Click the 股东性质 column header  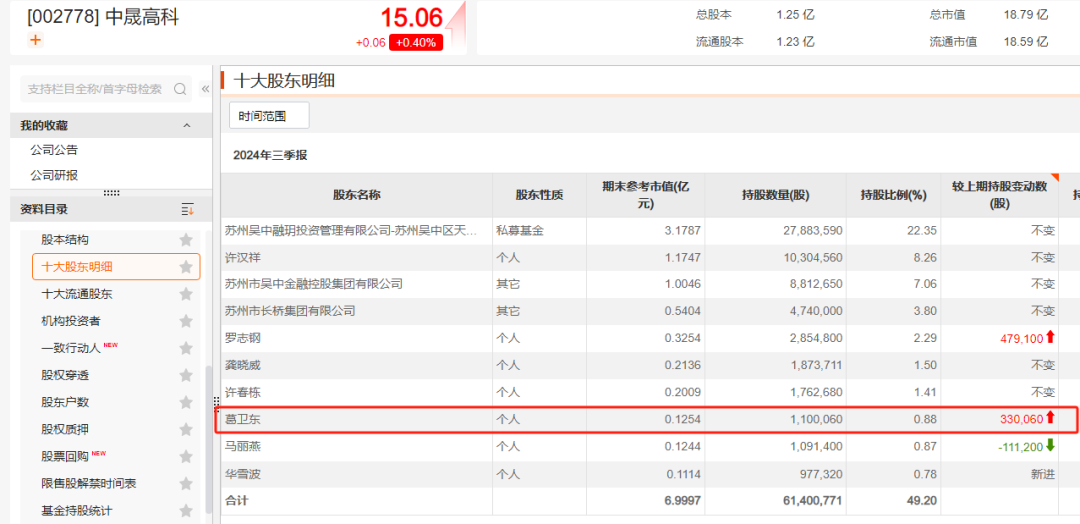(x=539, y=195)
